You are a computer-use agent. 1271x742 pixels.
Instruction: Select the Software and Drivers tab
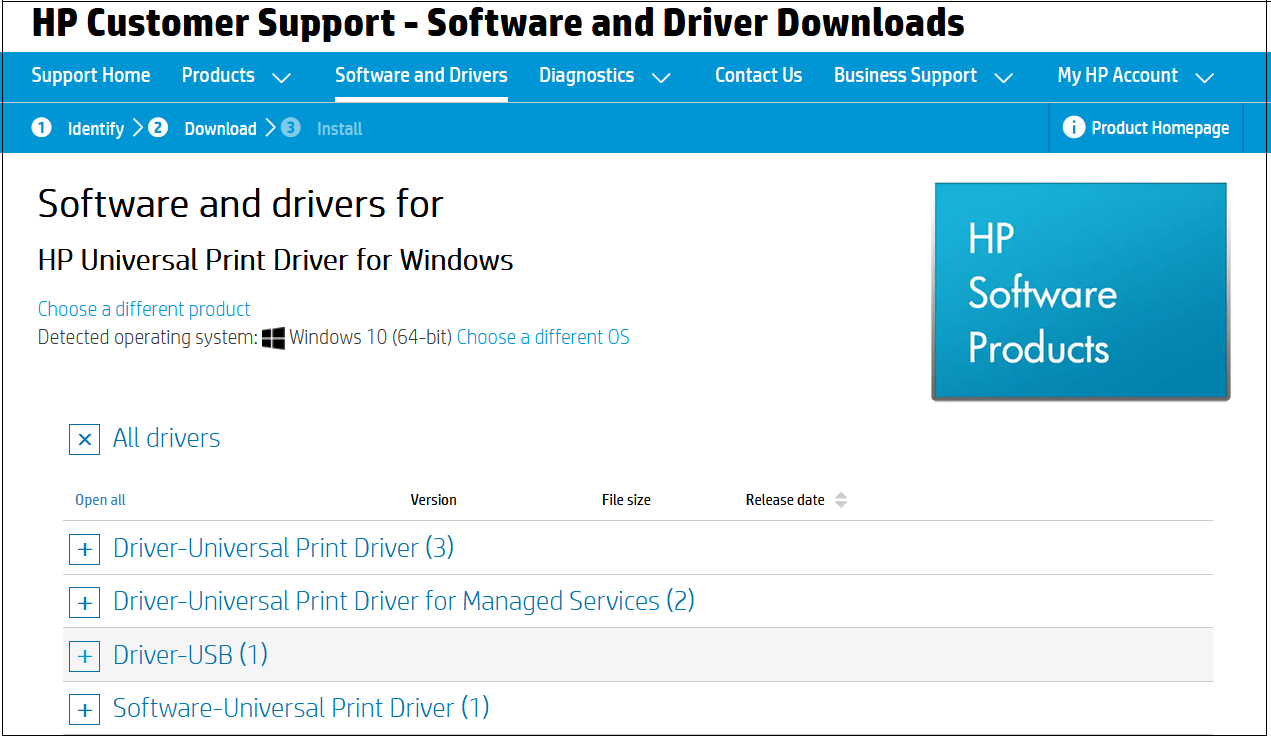[421, 75]
